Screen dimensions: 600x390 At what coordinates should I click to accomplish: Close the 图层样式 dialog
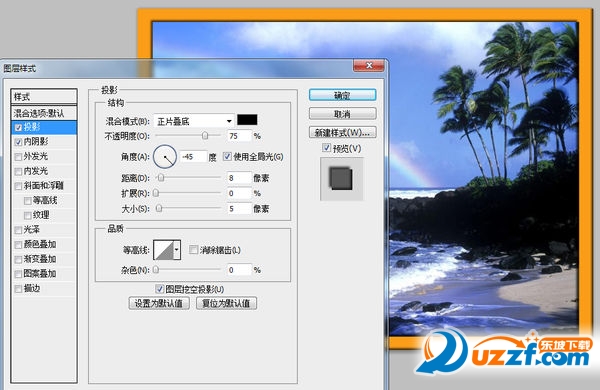[368, 65]
